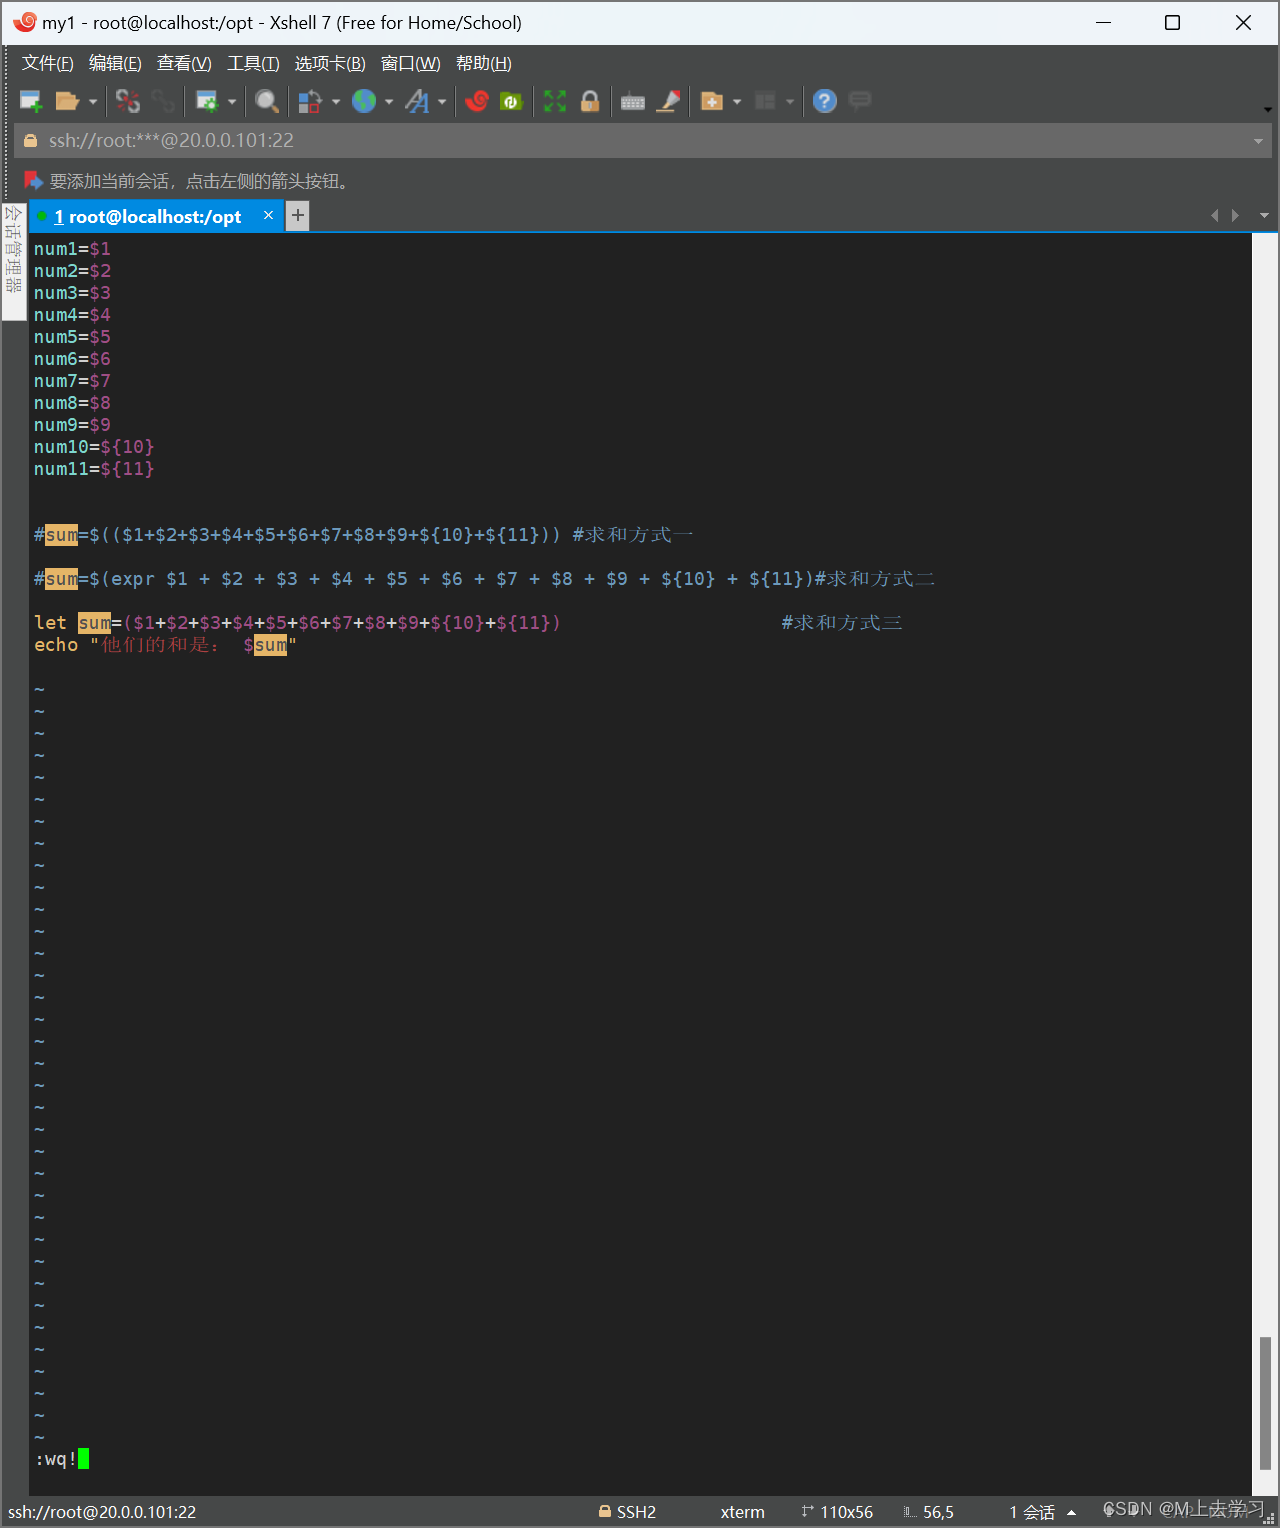Open the 工具(T) menu
Viewport: 1280px width, 1528px height.
253,63
